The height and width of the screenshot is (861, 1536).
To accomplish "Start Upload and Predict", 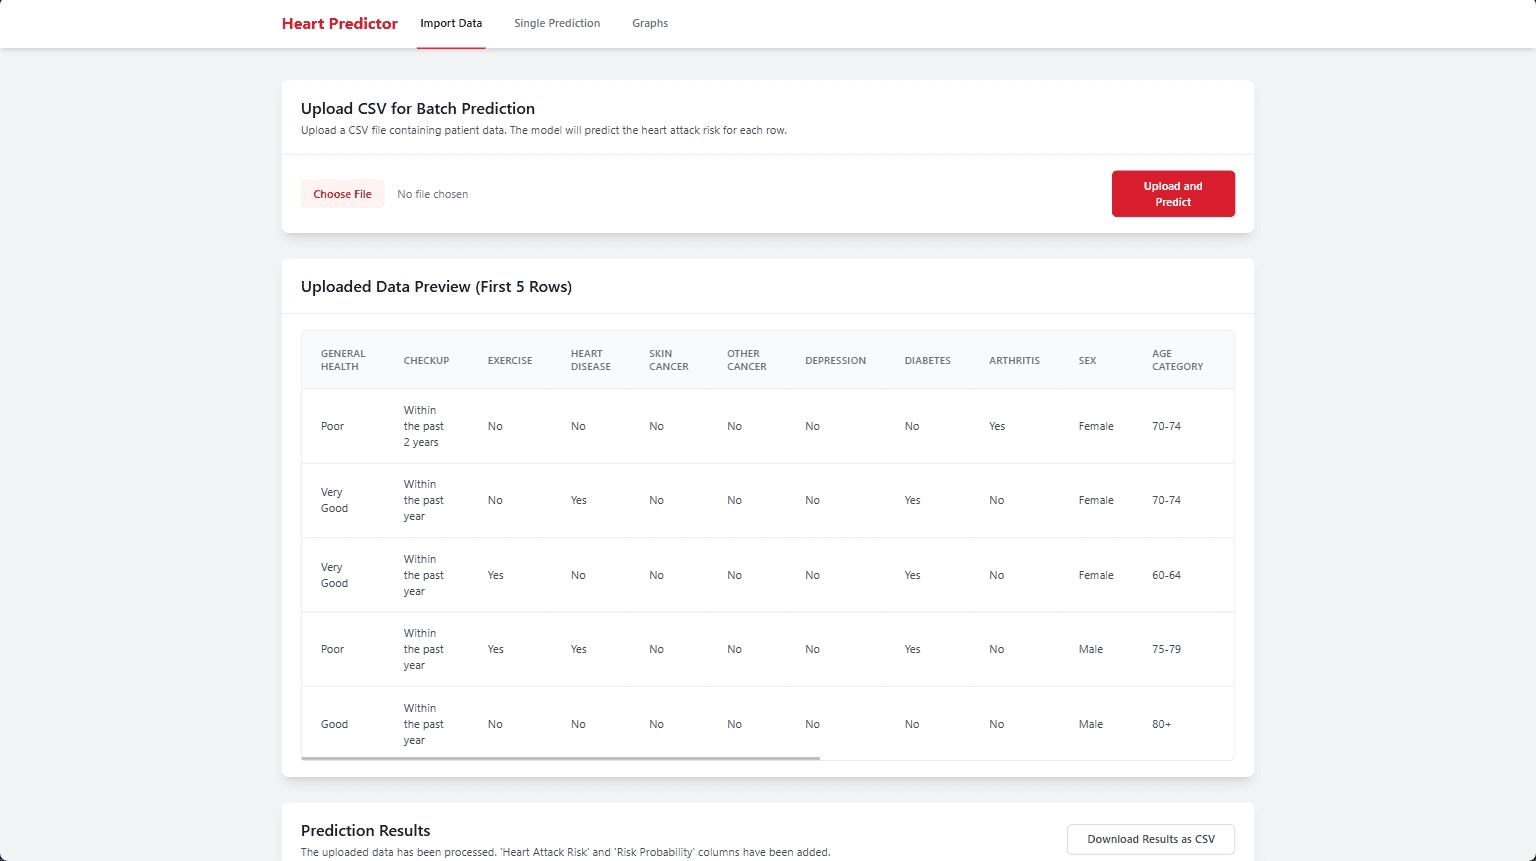I will 1173,194.
